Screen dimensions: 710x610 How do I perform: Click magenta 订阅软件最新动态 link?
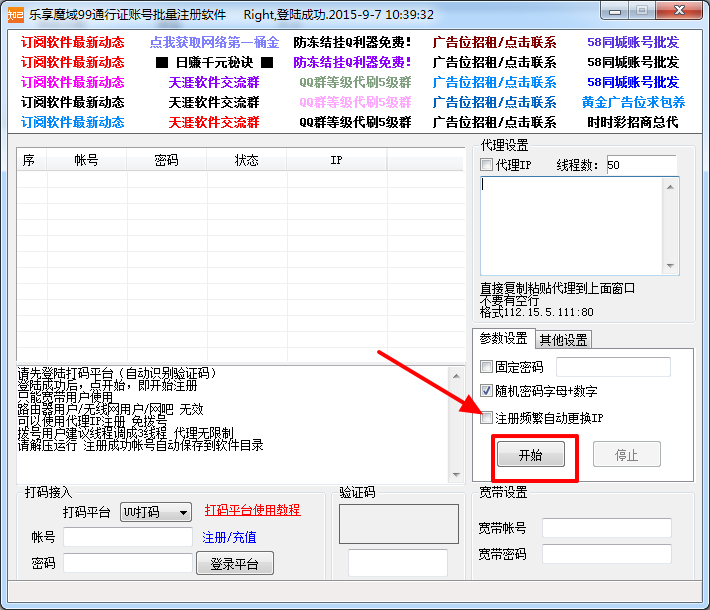(x=72, y=82)
